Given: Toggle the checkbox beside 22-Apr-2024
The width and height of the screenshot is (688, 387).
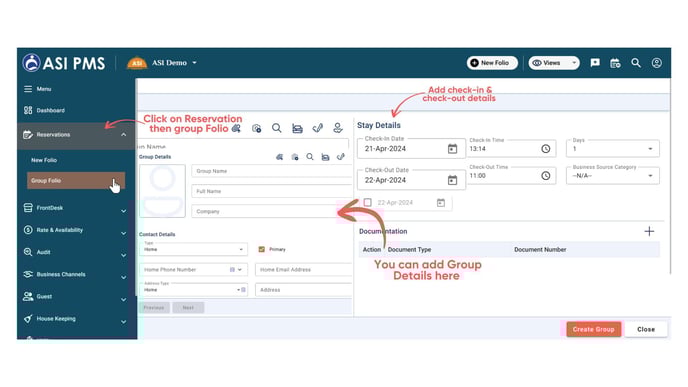Looking at the screenshot, I should [368, 202].
